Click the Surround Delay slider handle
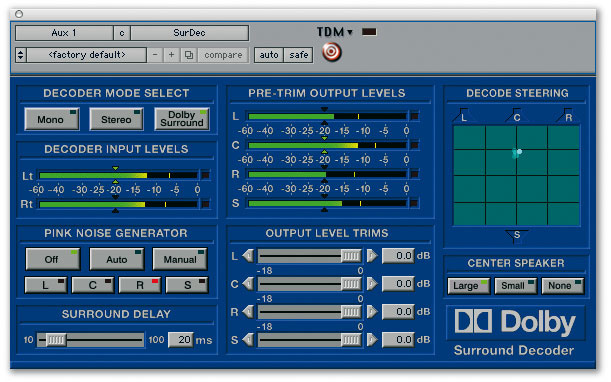The height and width of the screenshot is (382, 611). [x=56, y=340]
